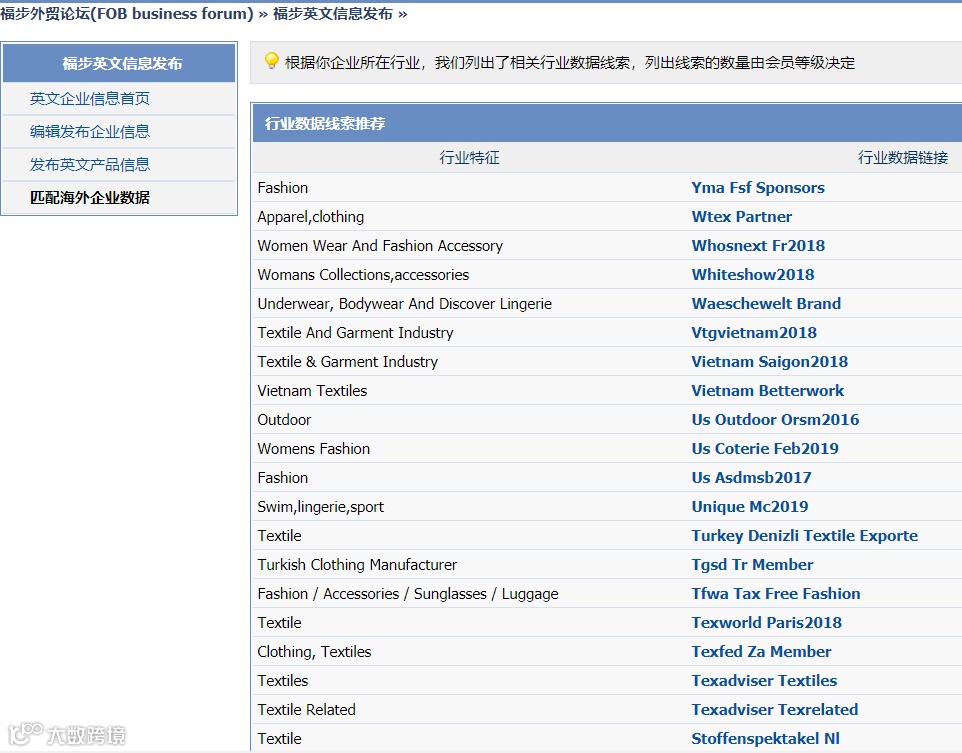
Task: Open 福步英文信息发布 breadcrumb link
Action: pyautogui.click(x=333, y=14)
